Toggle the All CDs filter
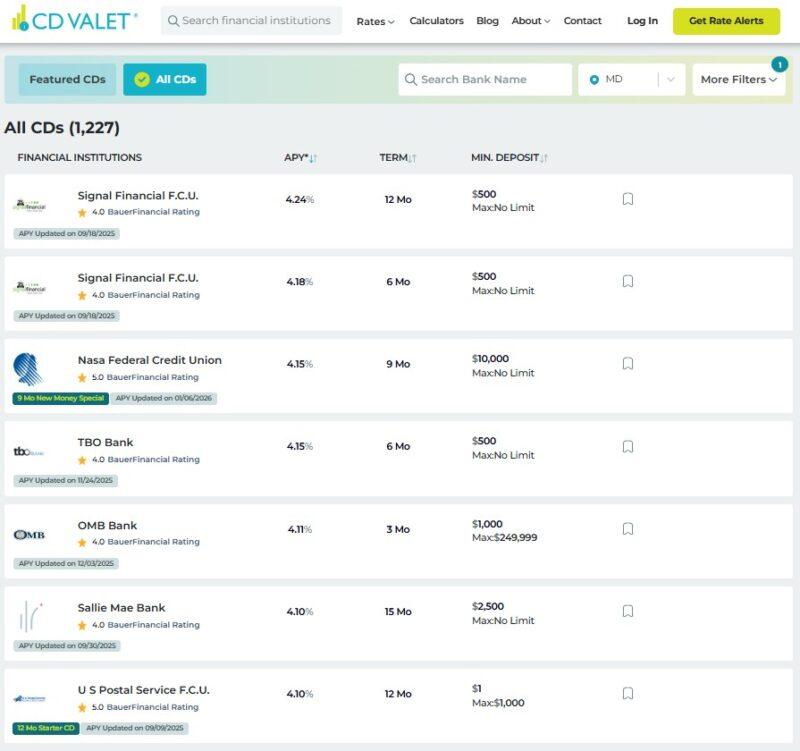 (x=165, y=80)
